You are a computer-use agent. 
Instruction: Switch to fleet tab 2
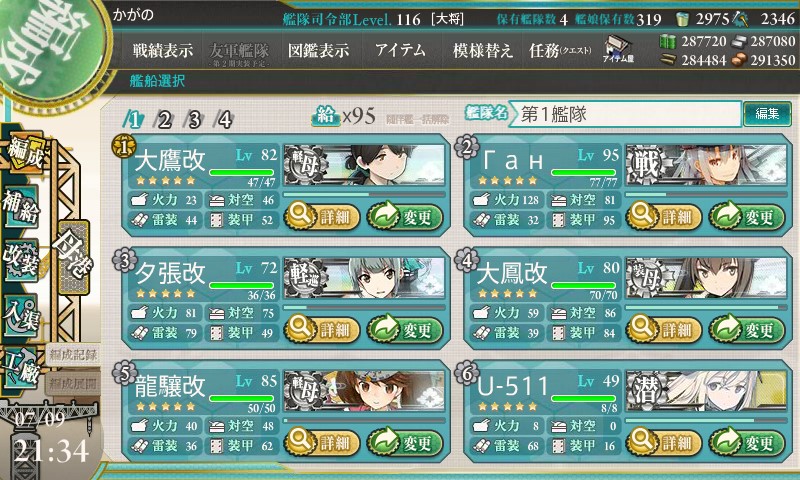tap(164, 120)
